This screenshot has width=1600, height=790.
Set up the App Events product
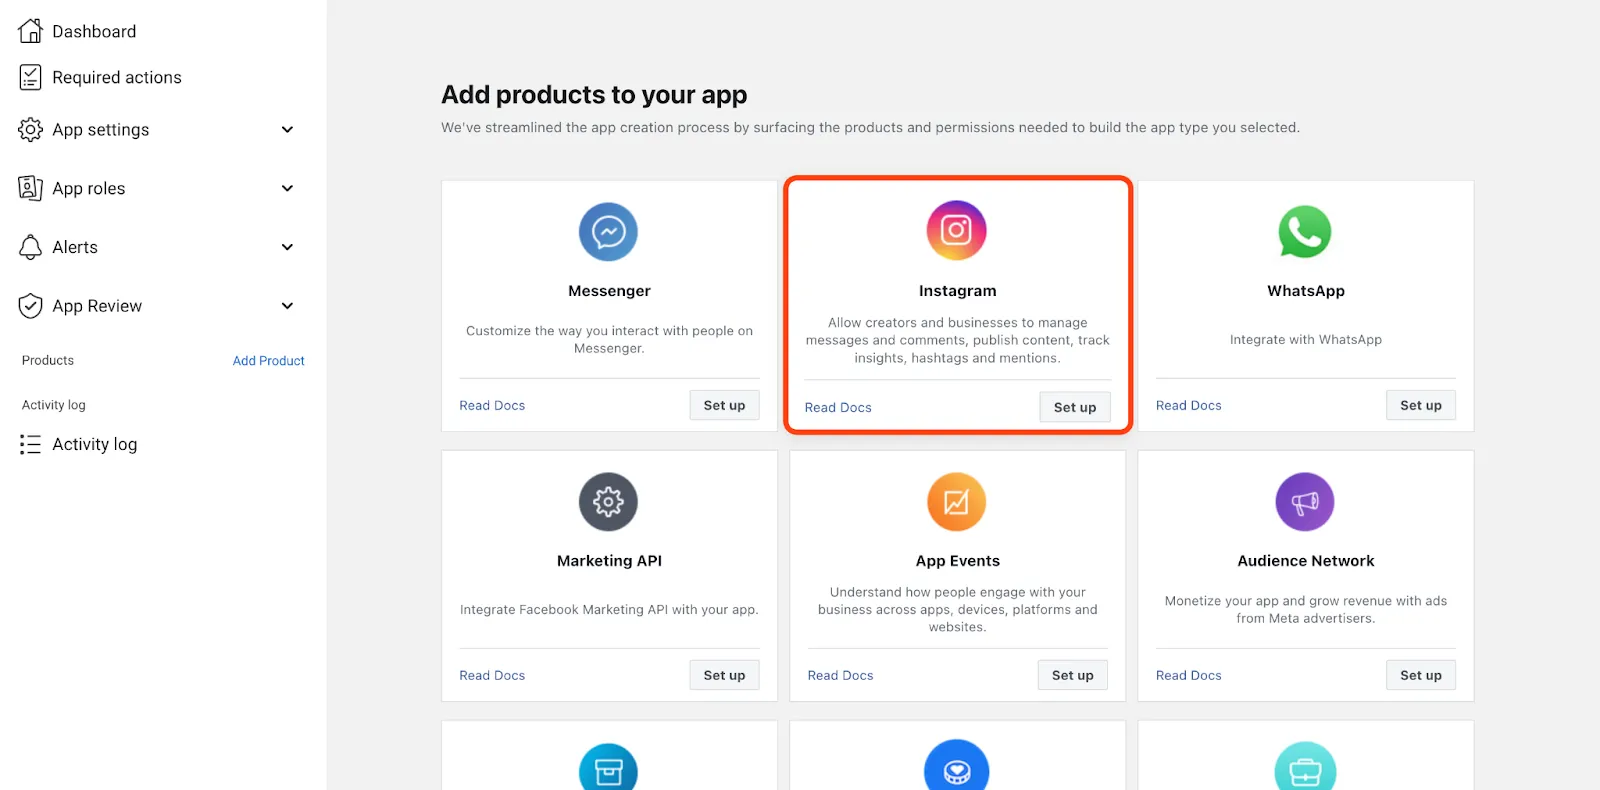(1073, 675)
